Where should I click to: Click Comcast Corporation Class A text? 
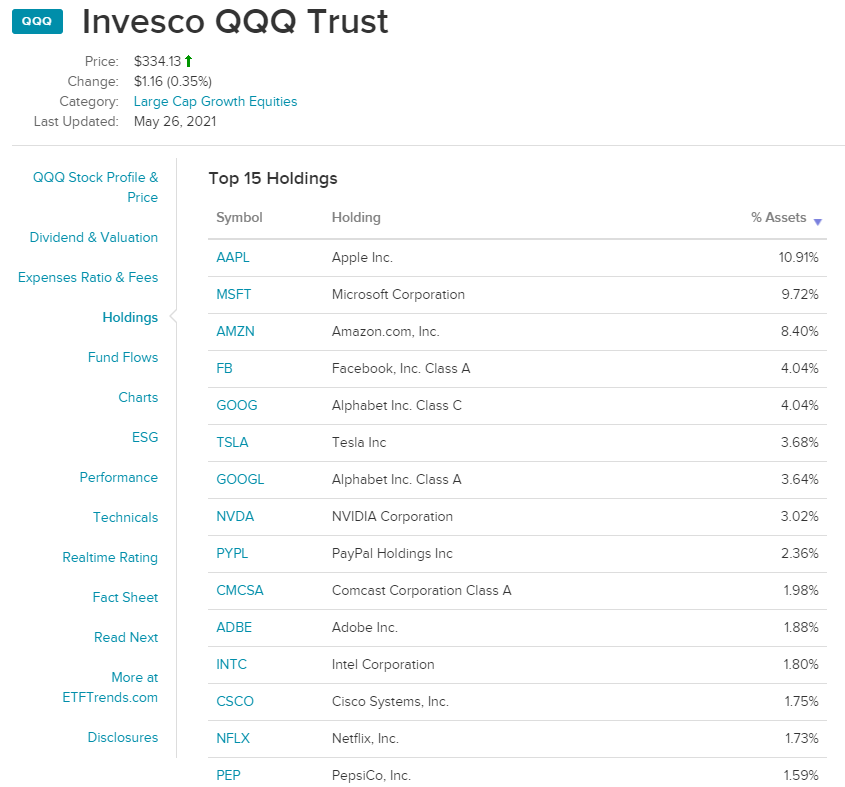coord(421,590)
